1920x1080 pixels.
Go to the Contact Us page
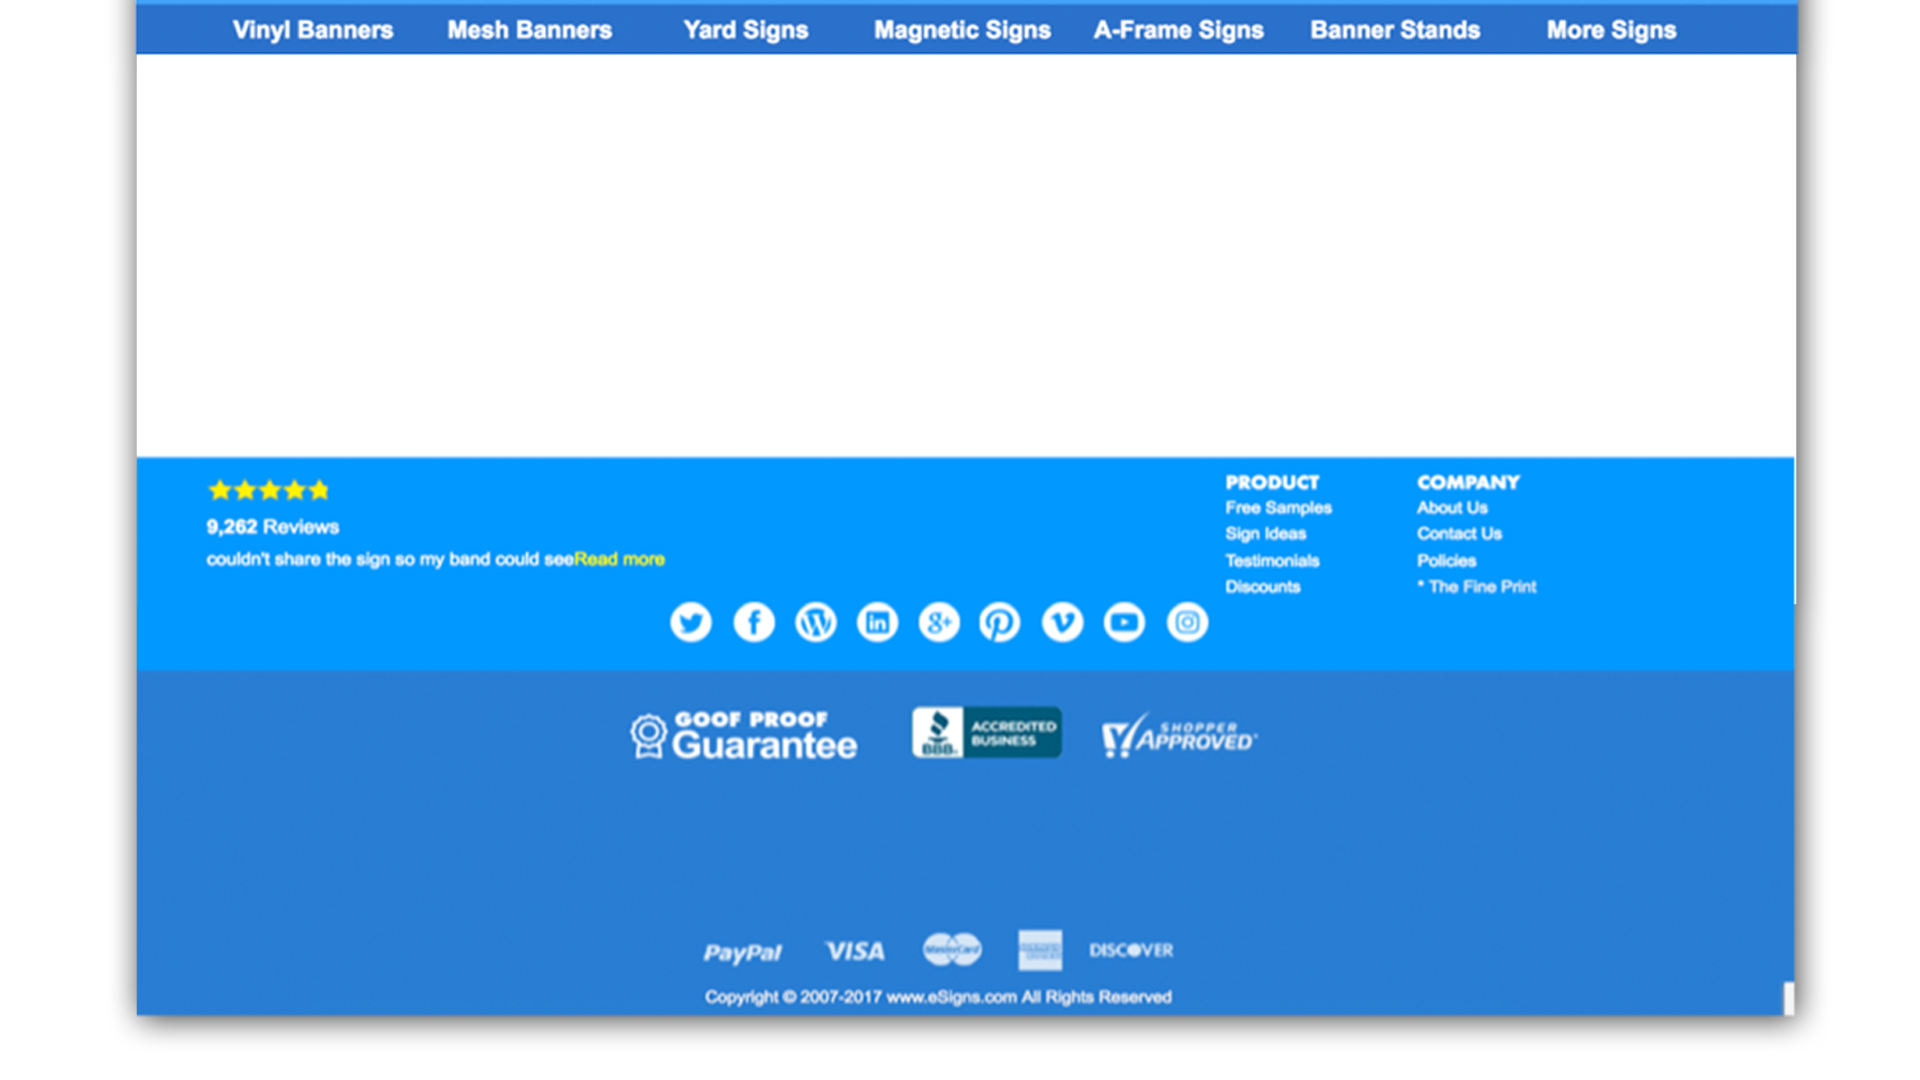point(1459,534)
